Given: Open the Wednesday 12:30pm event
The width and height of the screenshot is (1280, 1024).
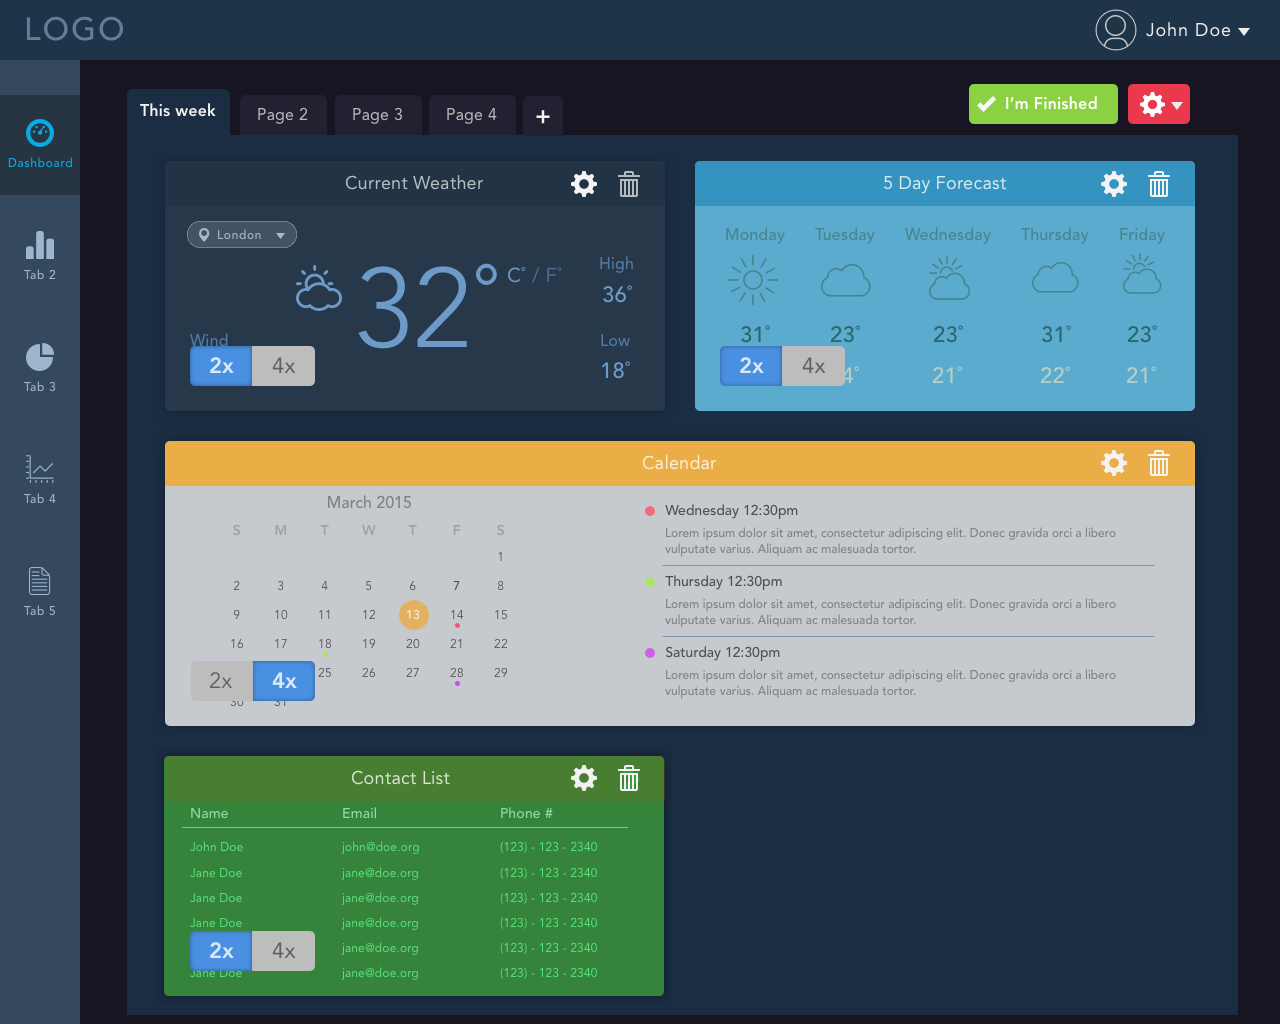Looking at the screenshot, I should (x=731, y=511).
